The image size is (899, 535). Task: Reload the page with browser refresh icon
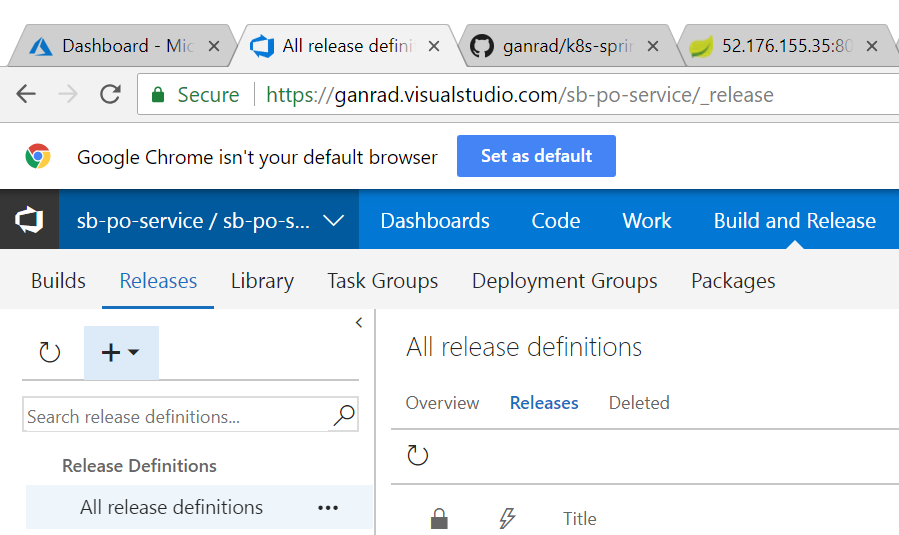[x=110, y=93]
